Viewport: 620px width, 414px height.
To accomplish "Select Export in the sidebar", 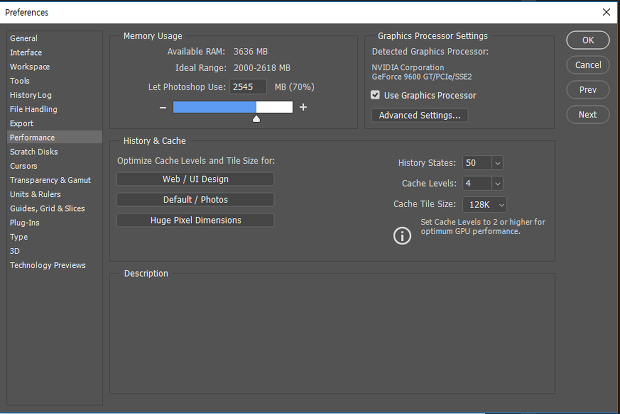I will click(21, 123).
